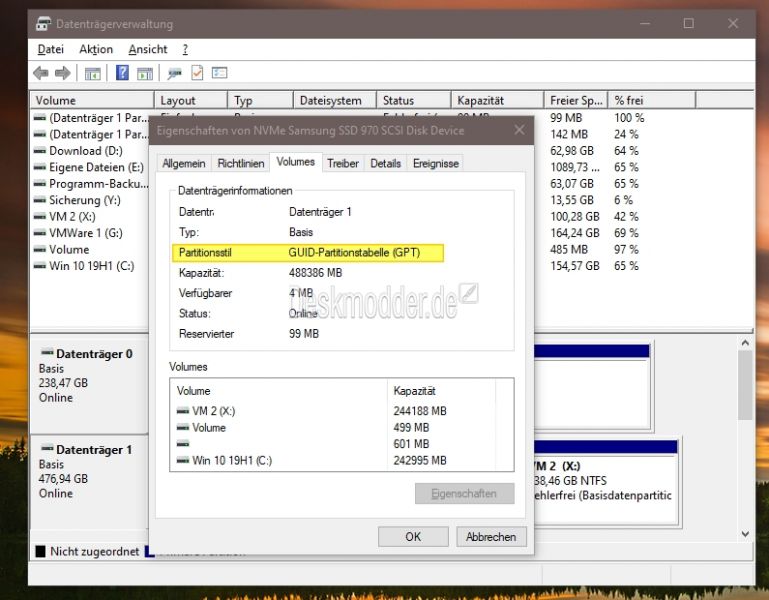Close the NVMe Samsung SSD properties dialog

coord(519,130)
